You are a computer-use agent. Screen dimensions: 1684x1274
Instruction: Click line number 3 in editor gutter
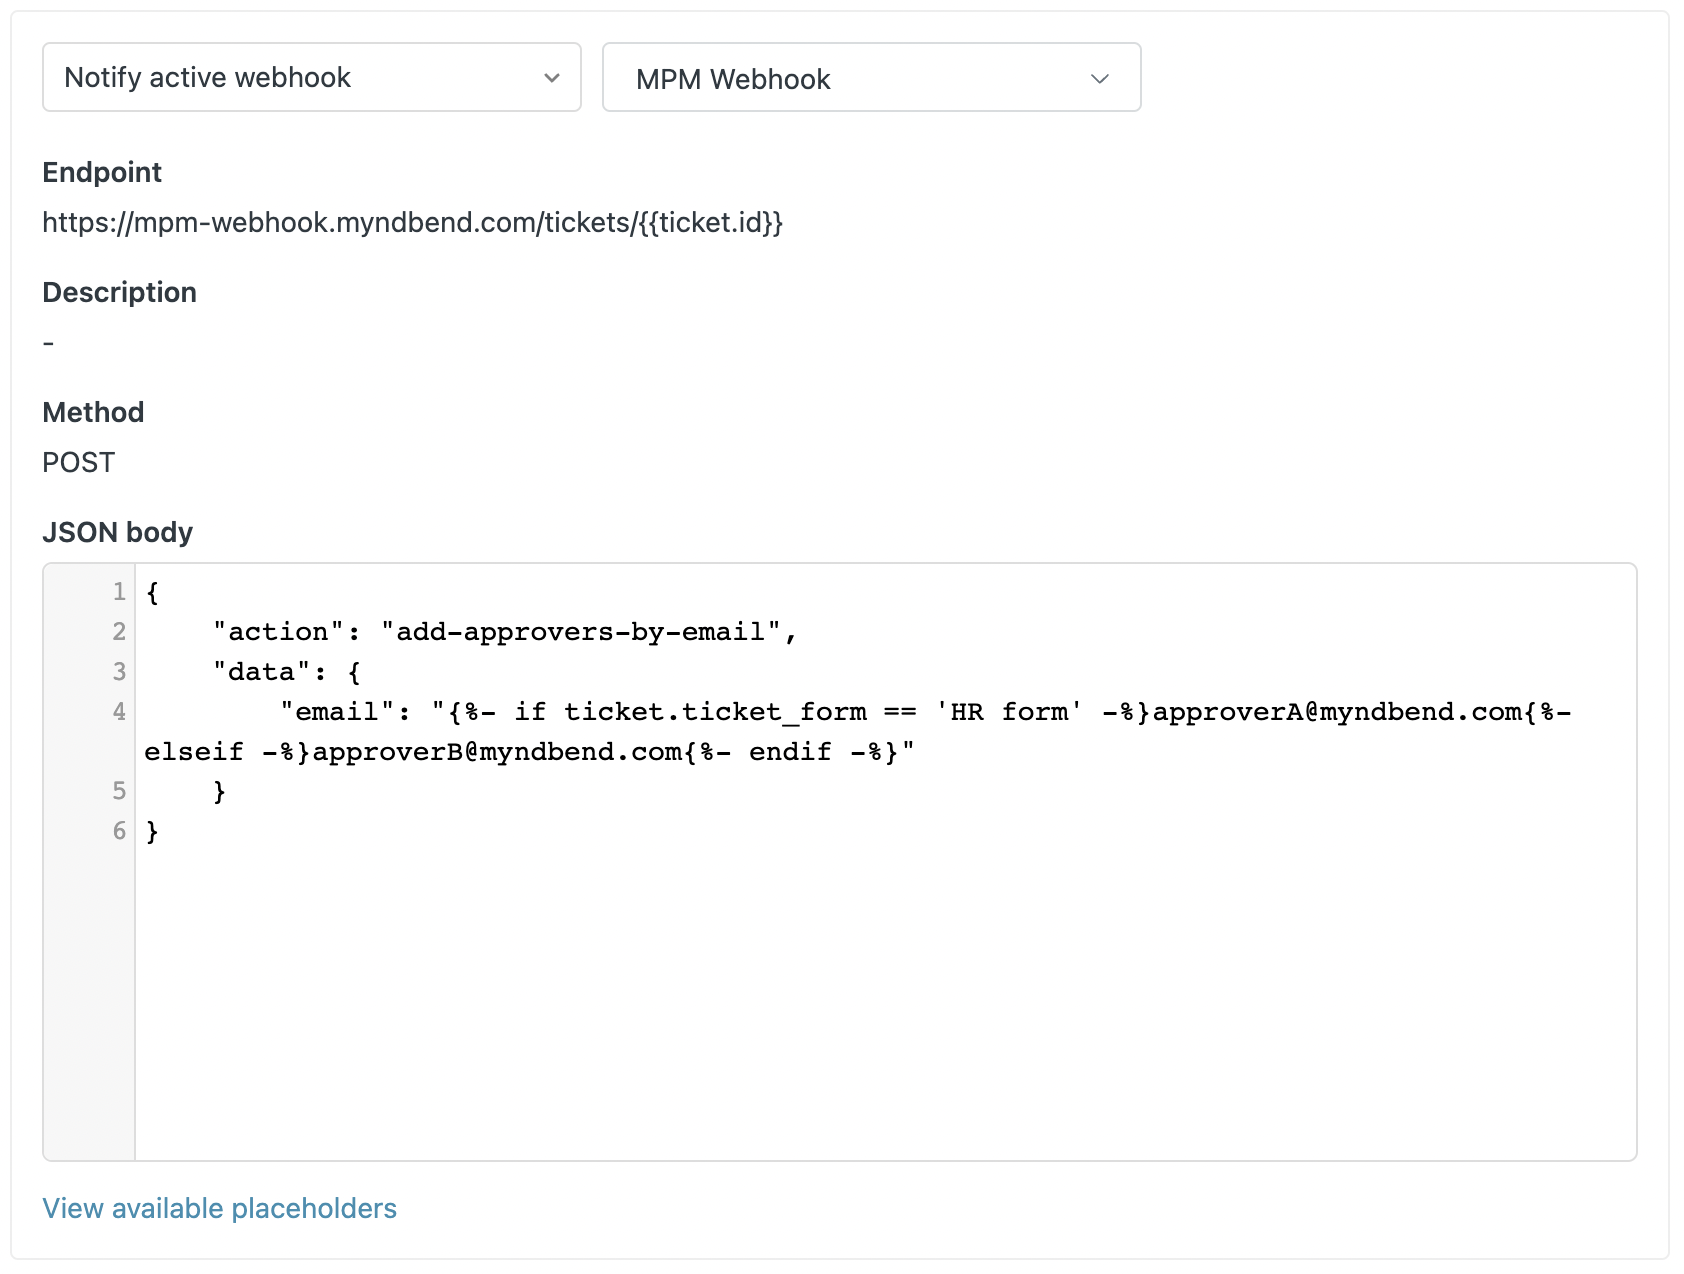(119, 672)
